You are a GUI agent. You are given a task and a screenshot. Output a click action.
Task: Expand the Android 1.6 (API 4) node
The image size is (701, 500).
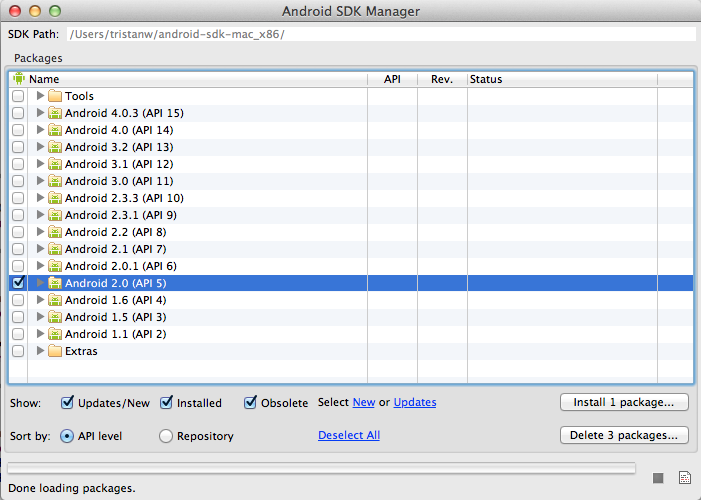point(40,300)
